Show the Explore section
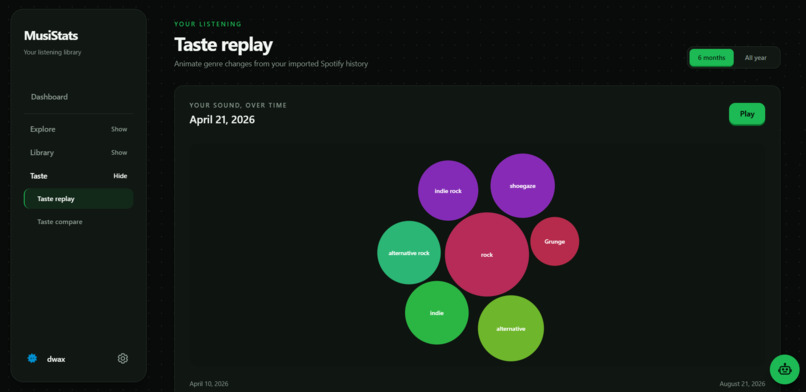 click(x=119, y=129)
